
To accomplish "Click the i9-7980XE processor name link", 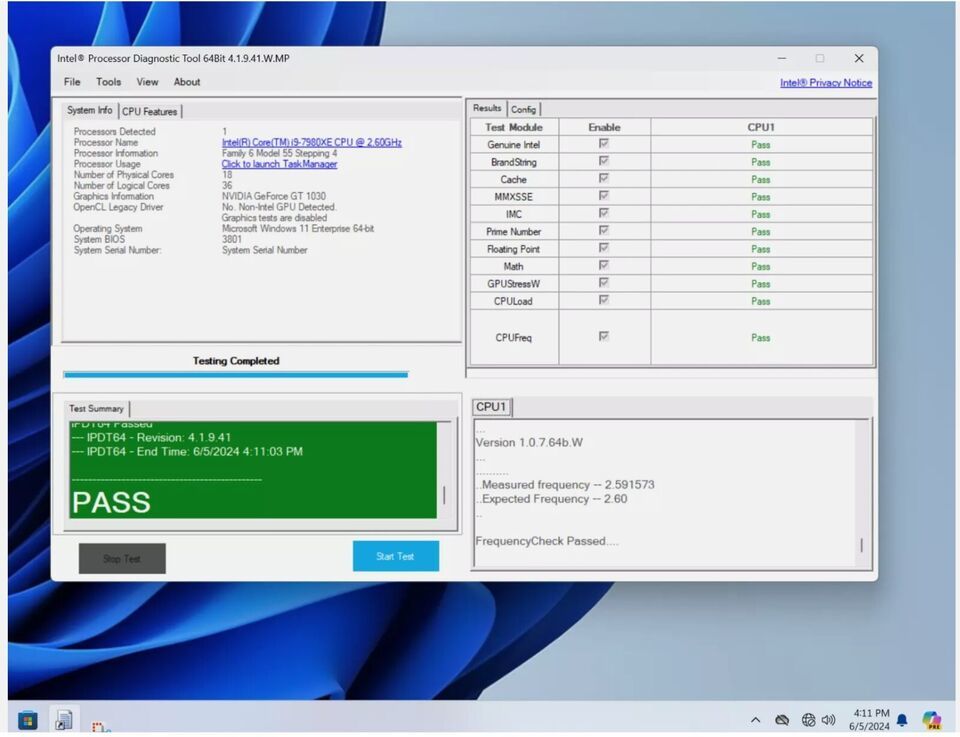I will coord(312,143).
